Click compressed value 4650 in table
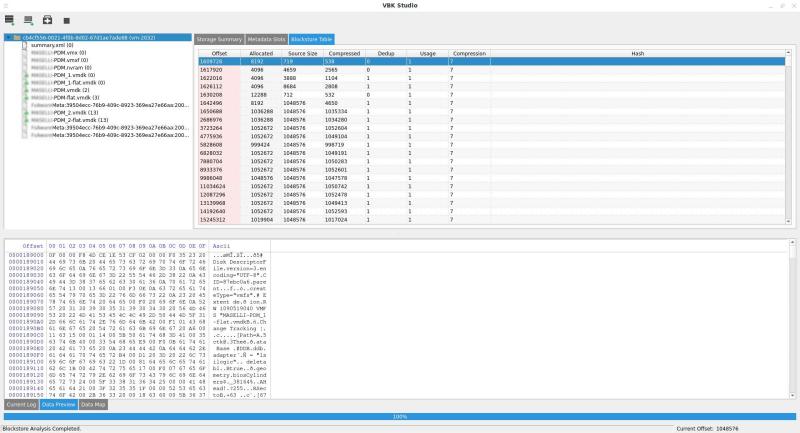The width and height of the screenshot is (800, 433). pos(332,103)
